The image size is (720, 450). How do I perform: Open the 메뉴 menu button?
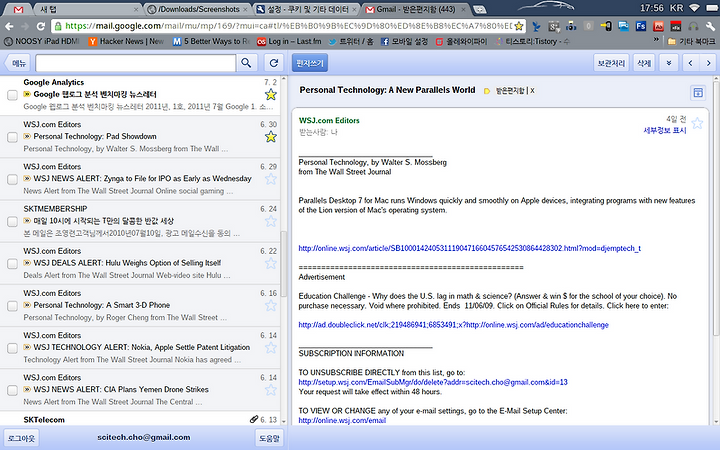(17, 63)
